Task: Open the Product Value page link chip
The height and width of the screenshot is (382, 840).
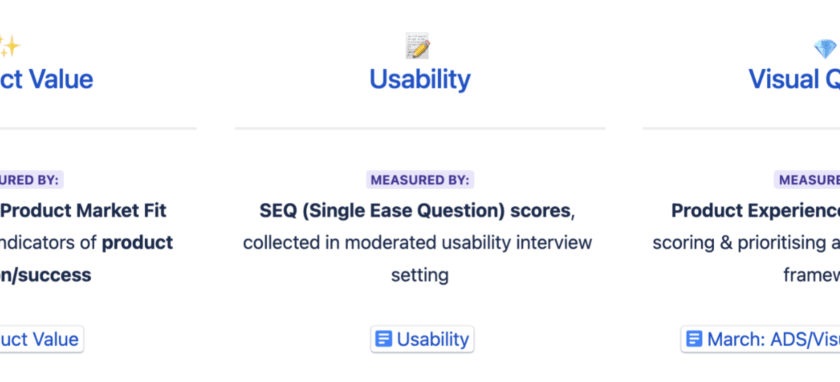Action: (x=41, y=339)
